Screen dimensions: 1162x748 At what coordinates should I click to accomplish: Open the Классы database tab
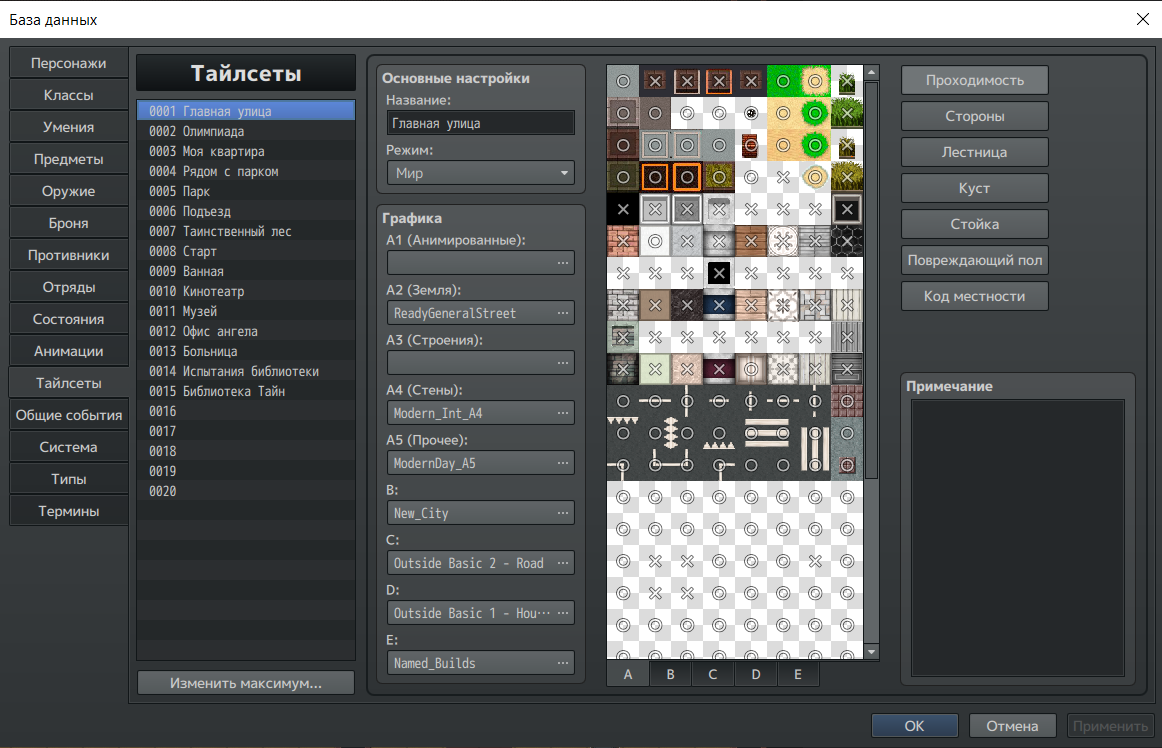(x=68, y=95)
